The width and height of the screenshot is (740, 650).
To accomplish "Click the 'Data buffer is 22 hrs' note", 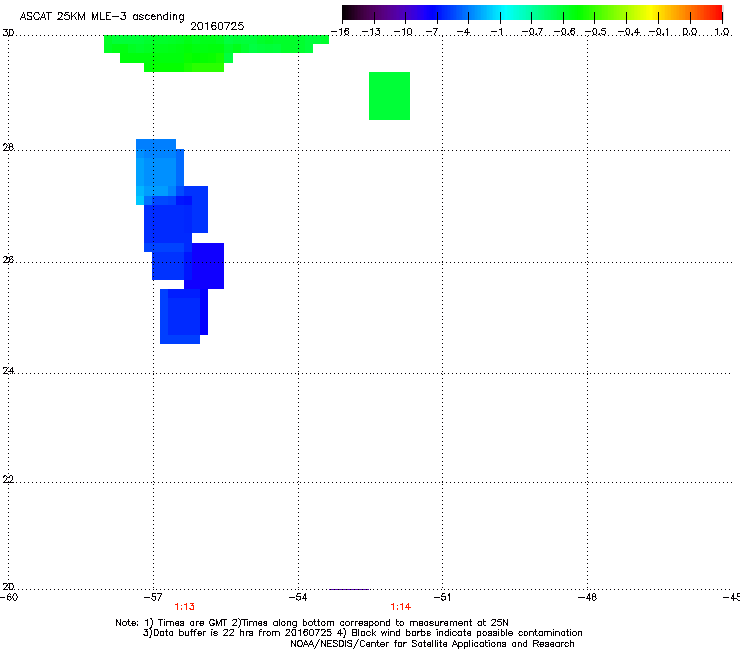I will [x=362, y=633].
